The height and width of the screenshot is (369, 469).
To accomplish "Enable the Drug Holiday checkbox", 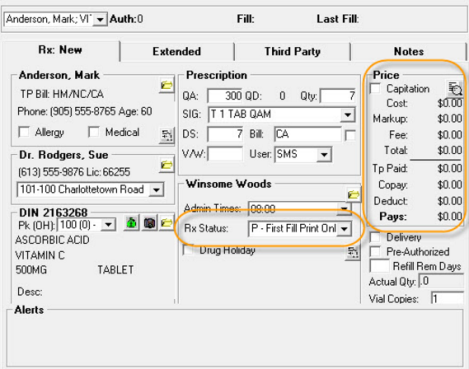I will tap(189, 250).
